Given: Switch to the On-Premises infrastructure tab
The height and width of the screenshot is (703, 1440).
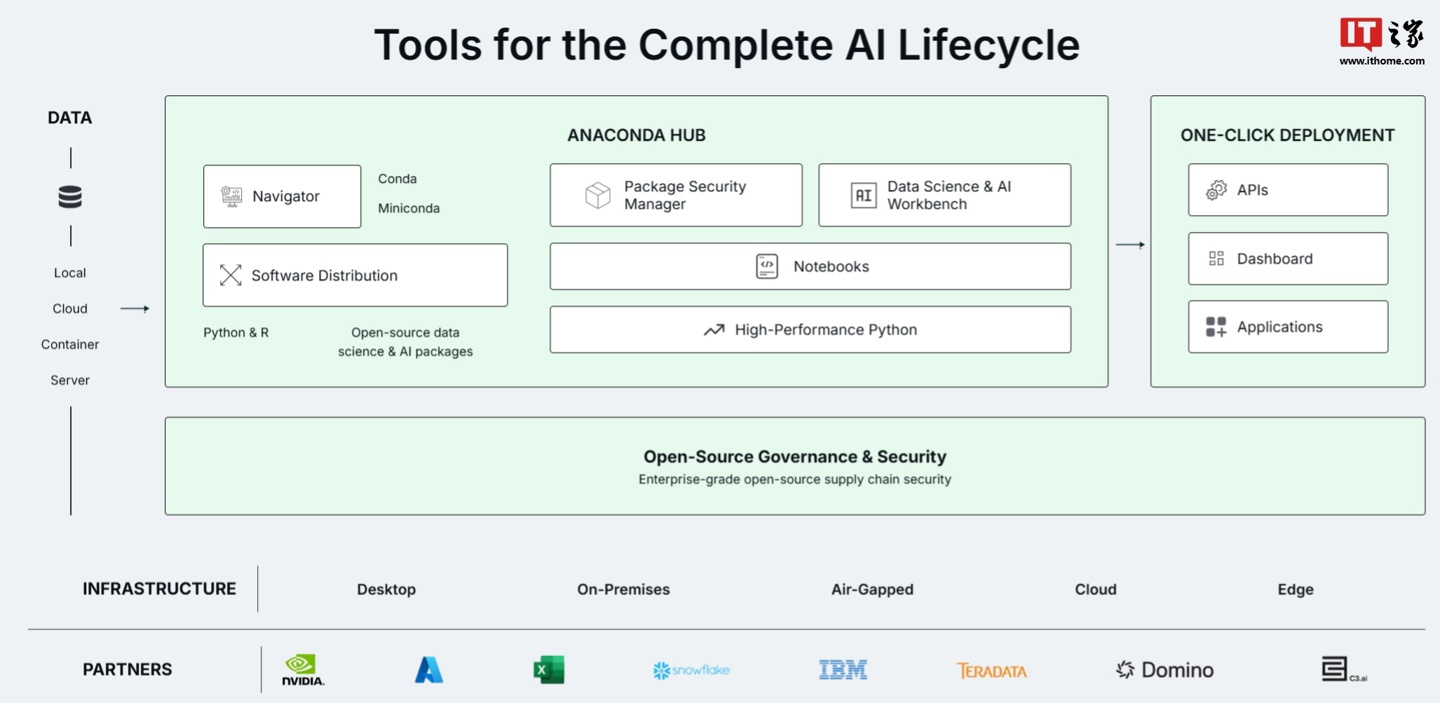Looking at the screenshot, I should [x=623, y=589].
